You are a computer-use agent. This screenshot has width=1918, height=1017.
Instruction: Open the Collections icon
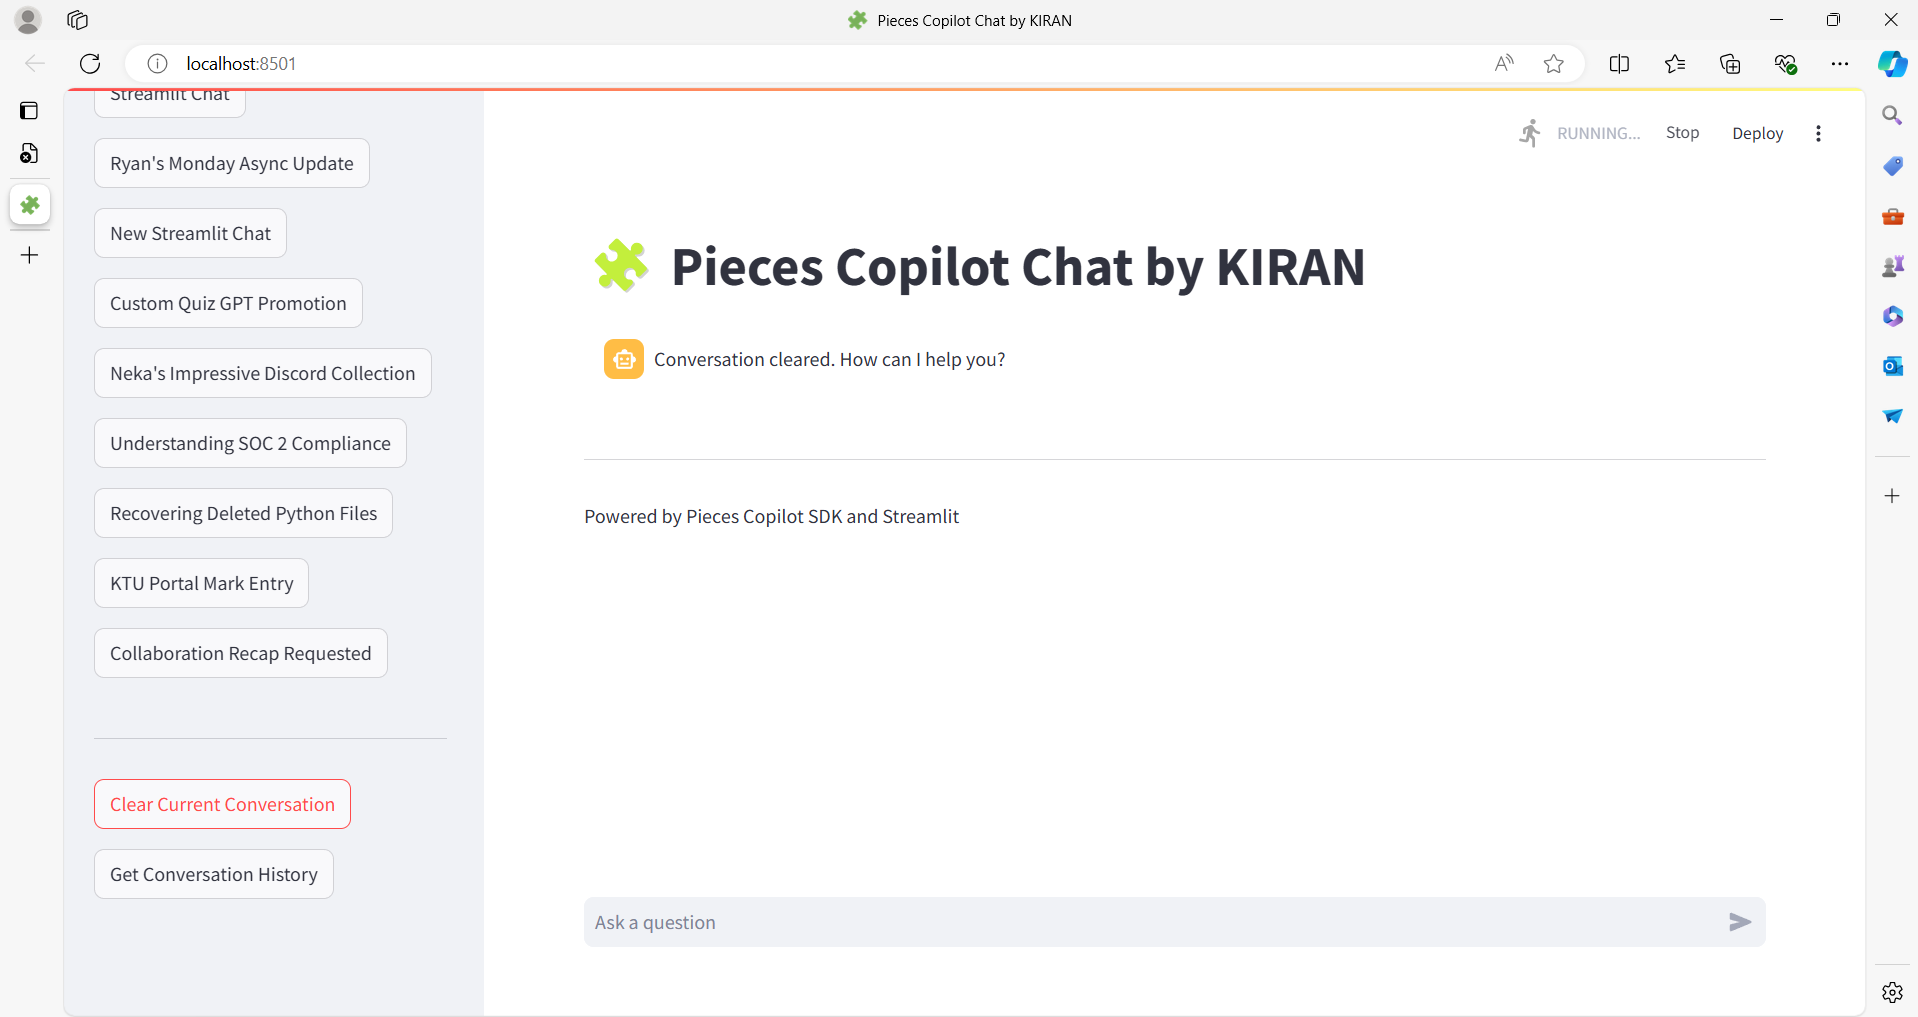click(x=1730, y=64)
